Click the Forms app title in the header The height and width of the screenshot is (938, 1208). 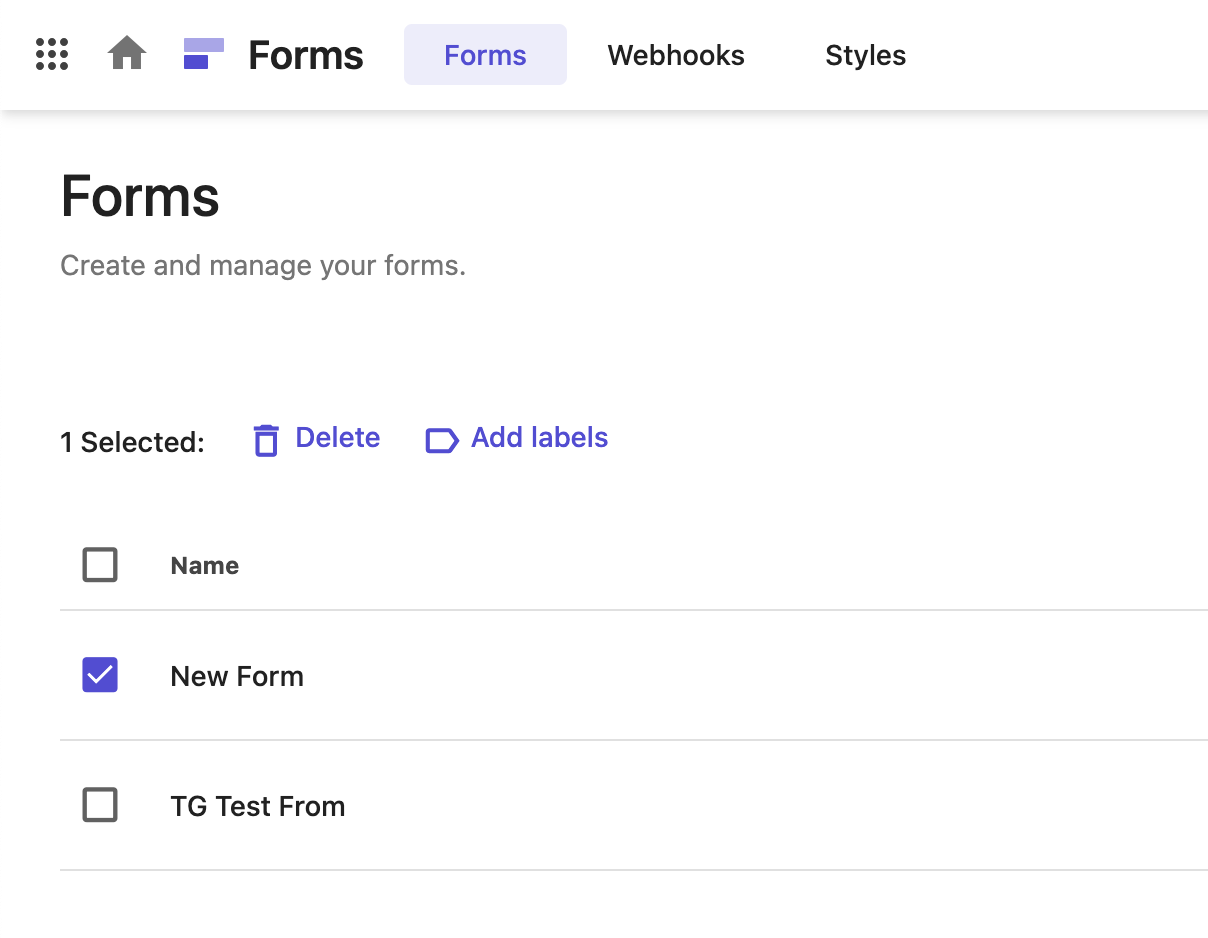[x=306, y=55]
